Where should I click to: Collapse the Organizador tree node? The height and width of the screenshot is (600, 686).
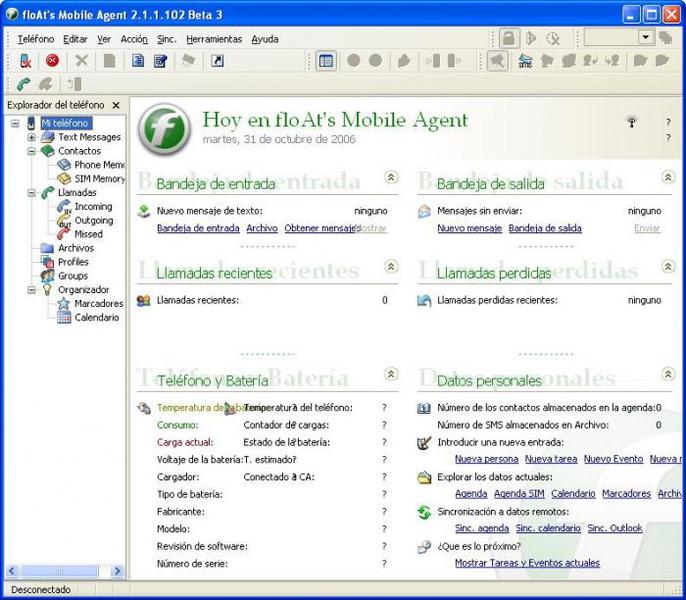pyautogui.click(x=32, y=290)
